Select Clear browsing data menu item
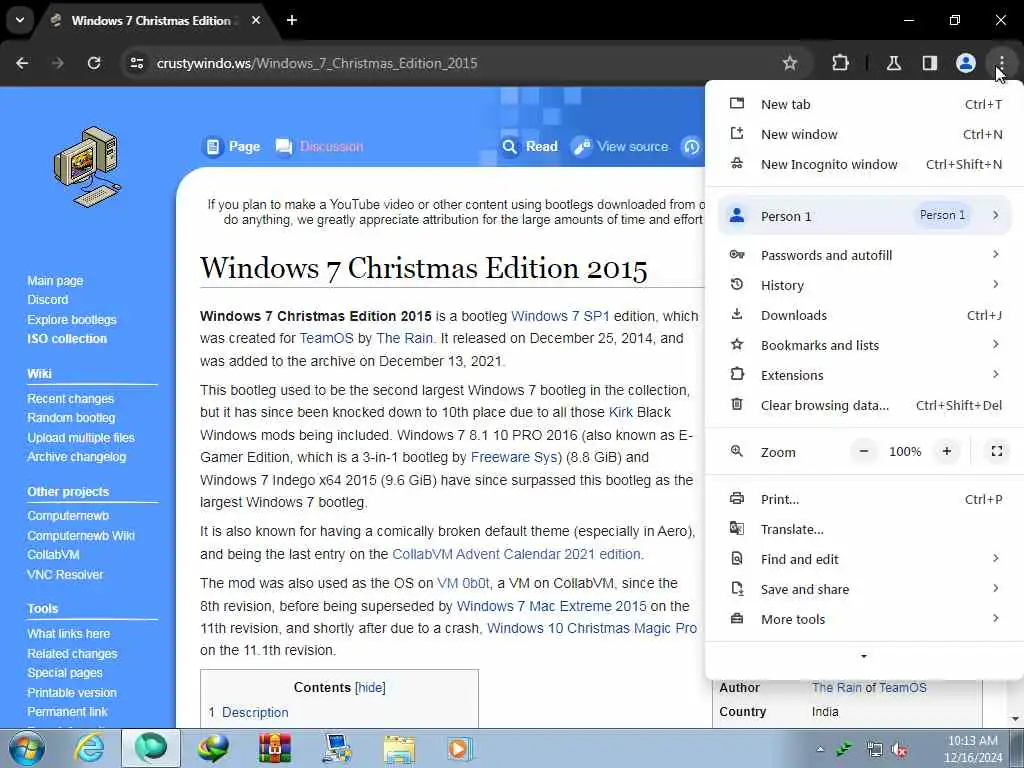The image size is (1024, 768). pos(865,406)
